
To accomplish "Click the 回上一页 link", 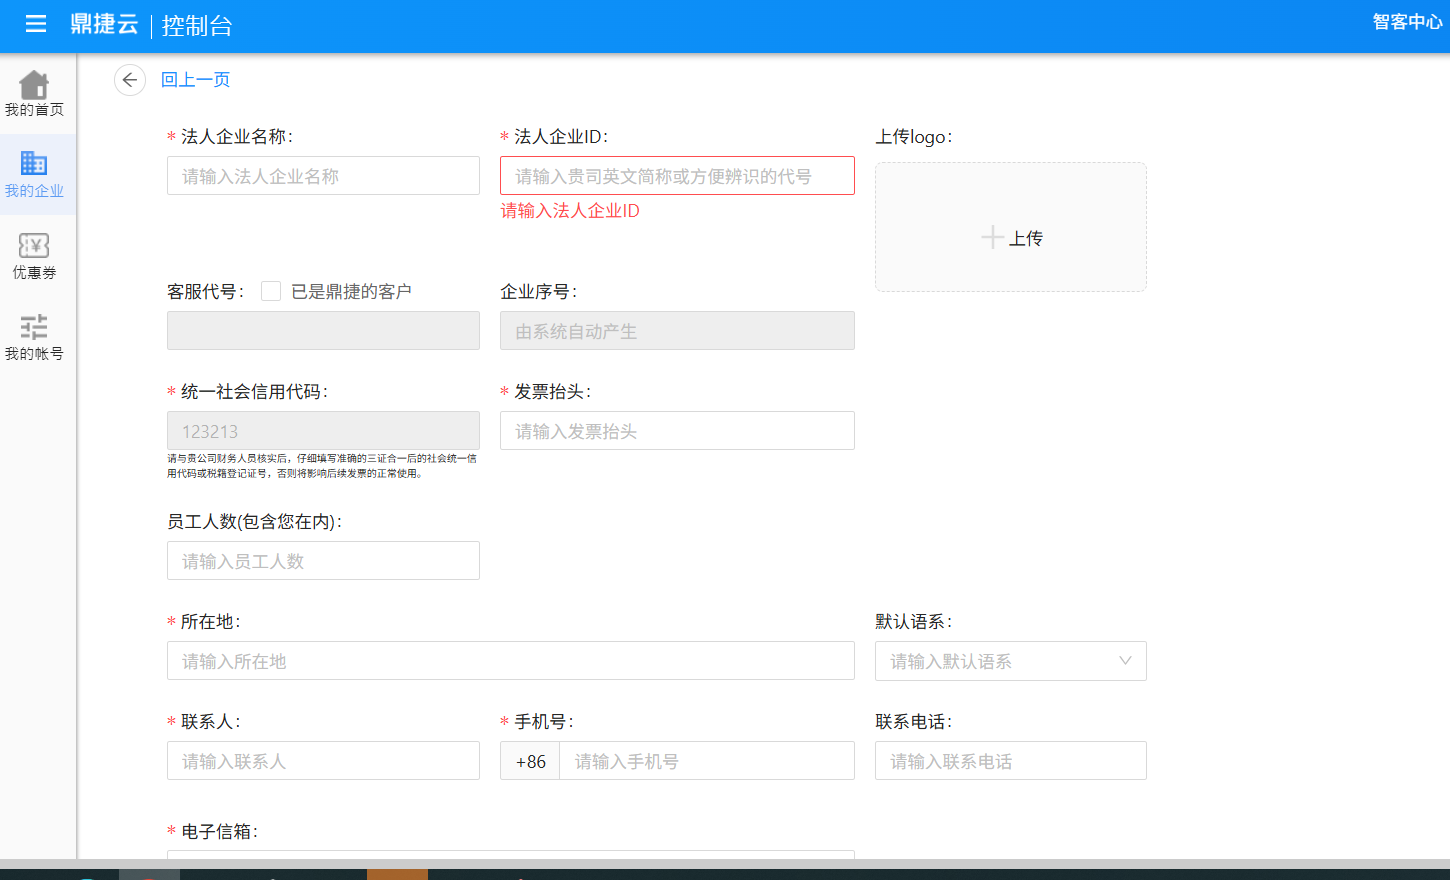I will [196, 80].
